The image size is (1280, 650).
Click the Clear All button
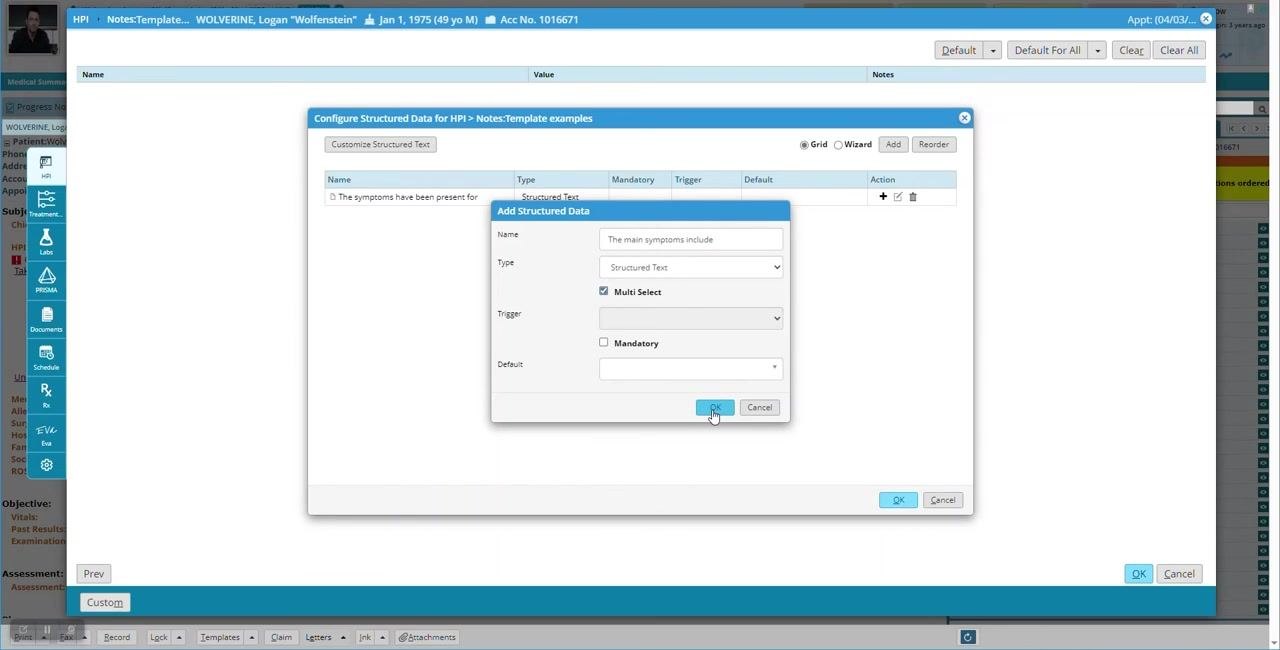[x=1179, y=50]
